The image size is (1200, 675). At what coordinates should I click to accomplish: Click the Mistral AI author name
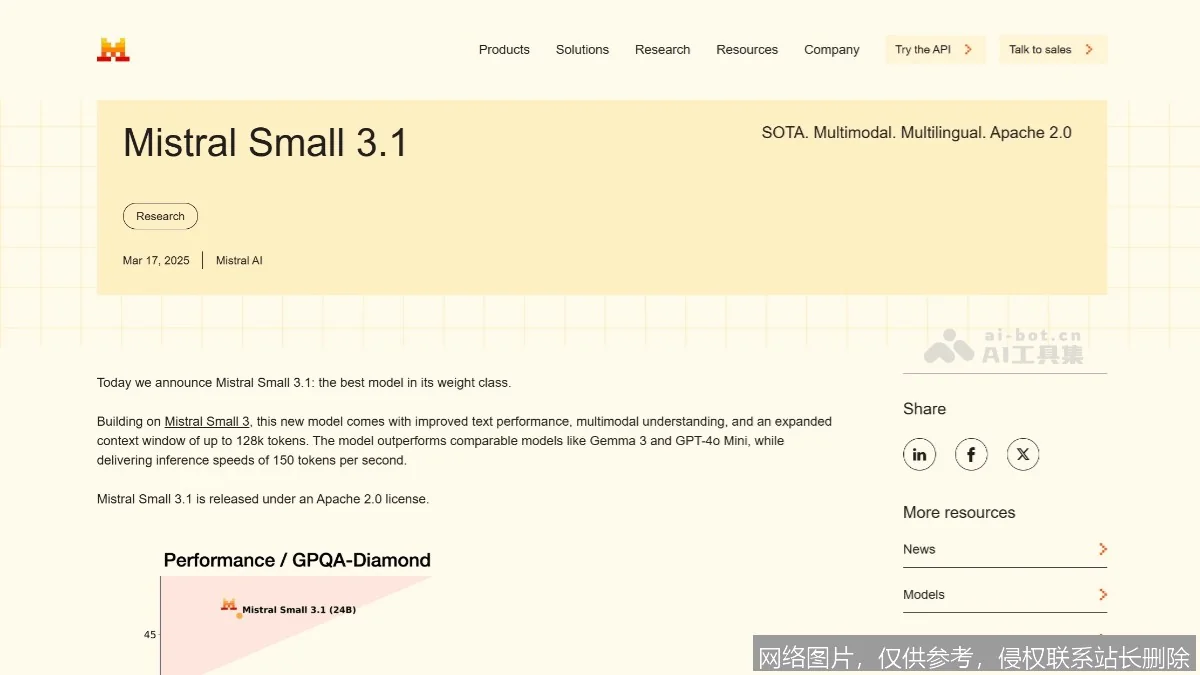pos(239,260)
